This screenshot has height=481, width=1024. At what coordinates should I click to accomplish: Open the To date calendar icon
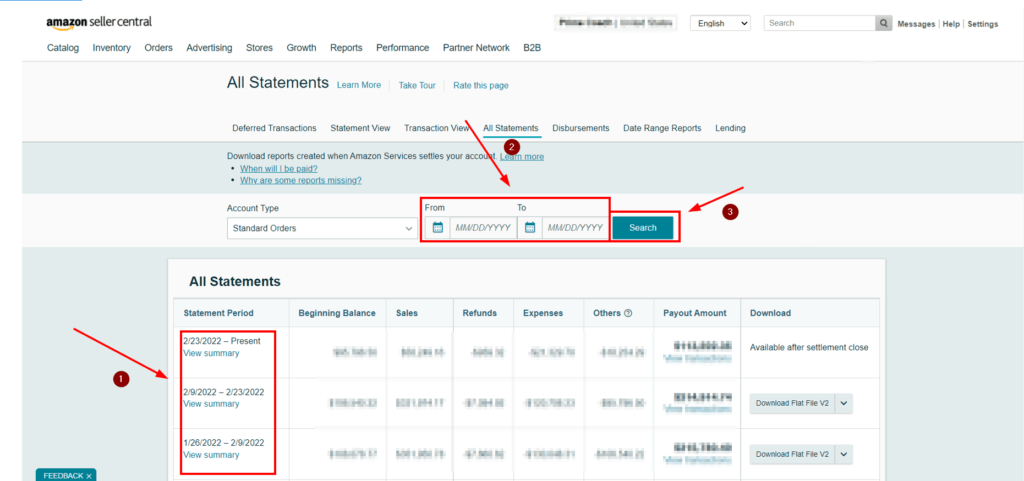click(x=530, y=228)
